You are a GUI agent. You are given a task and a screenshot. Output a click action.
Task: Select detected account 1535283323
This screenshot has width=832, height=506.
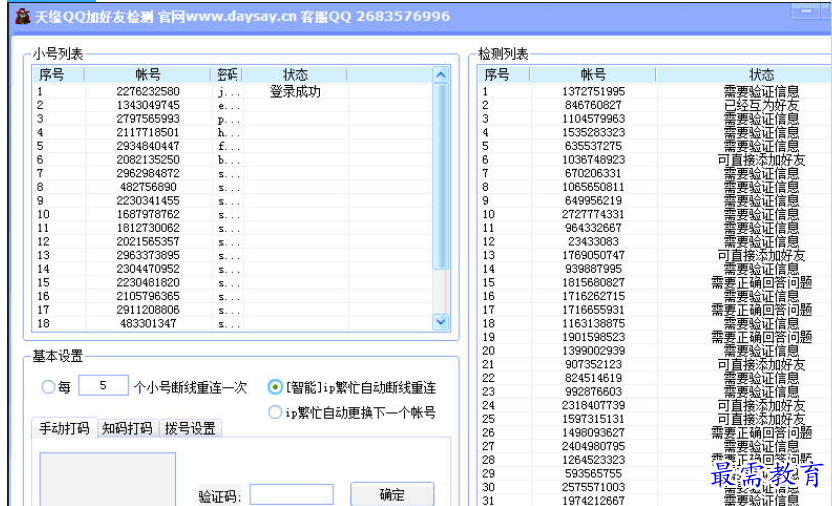(x=593, y=132)
